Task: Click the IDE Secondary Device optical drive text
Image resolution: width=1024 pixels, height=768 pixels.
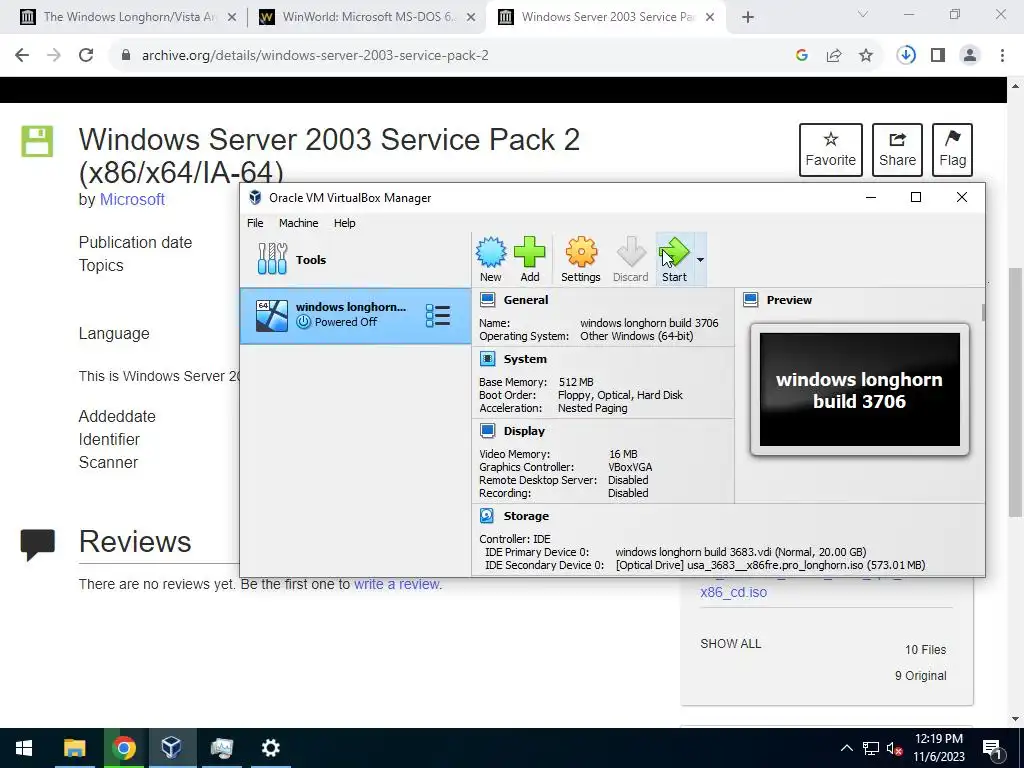Action: [770, 565]
